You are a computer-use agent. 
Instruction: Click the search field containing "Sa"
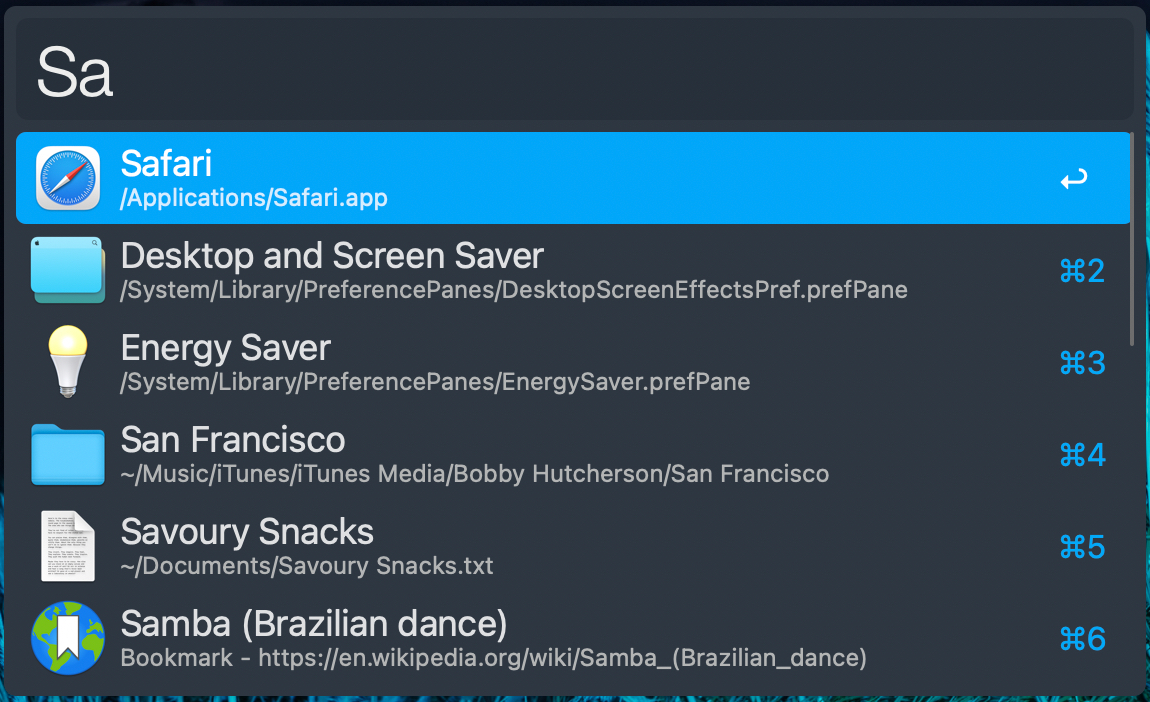[x=575, y=72]
